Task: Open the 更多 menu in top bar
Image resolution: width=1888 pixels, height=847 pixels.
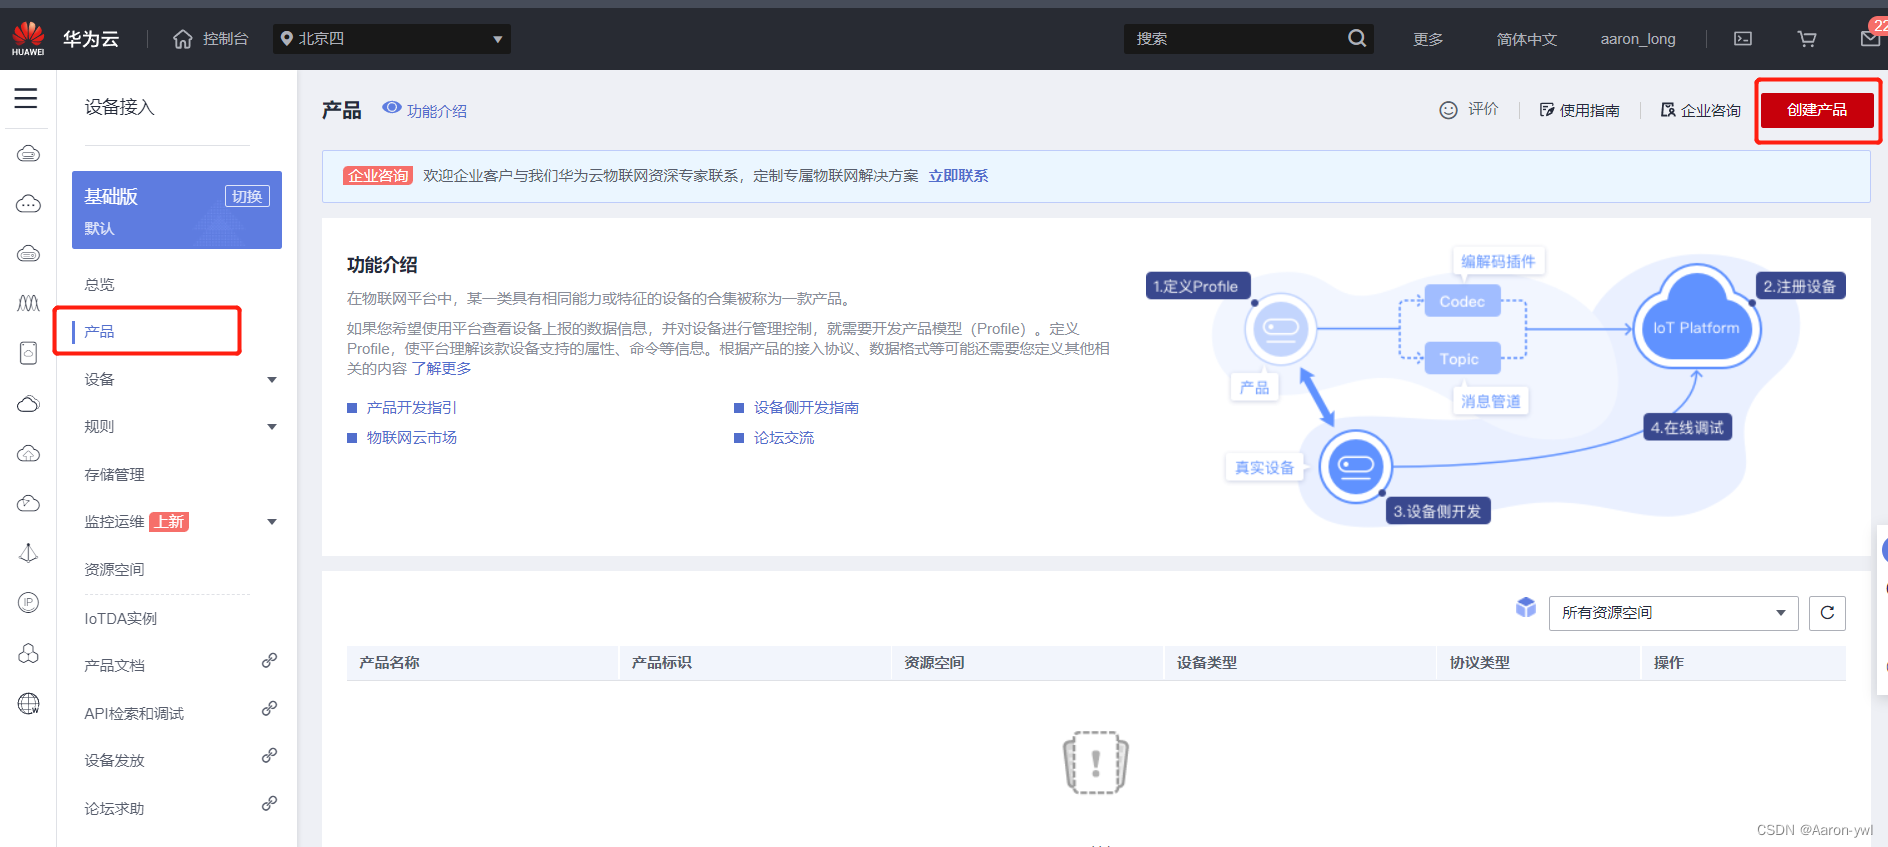Action: (1428, 39)
